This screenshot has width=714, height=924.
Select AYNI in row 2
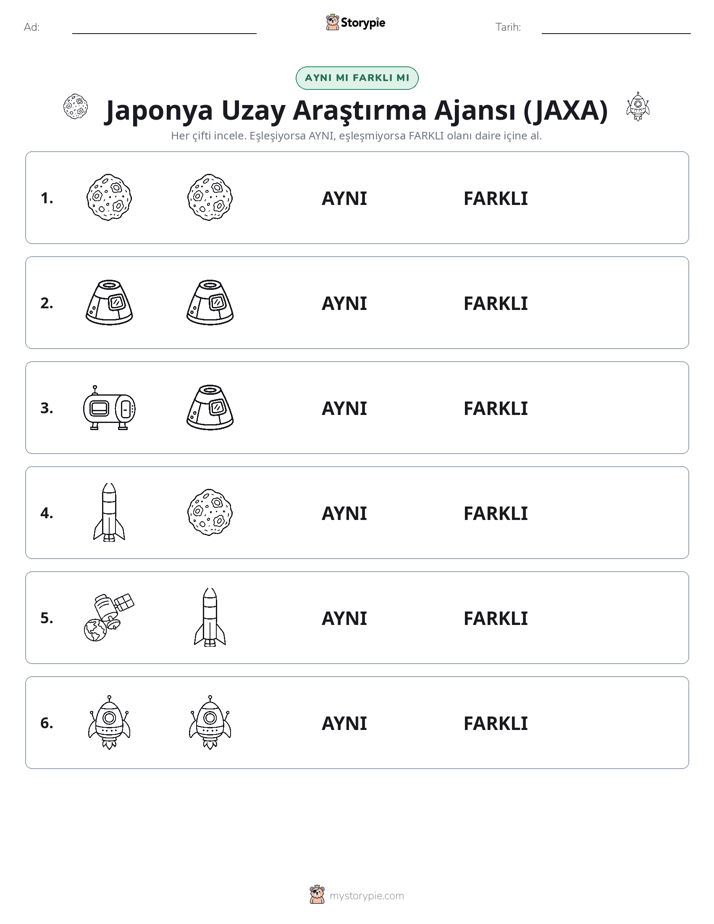(x=344, y=303)
